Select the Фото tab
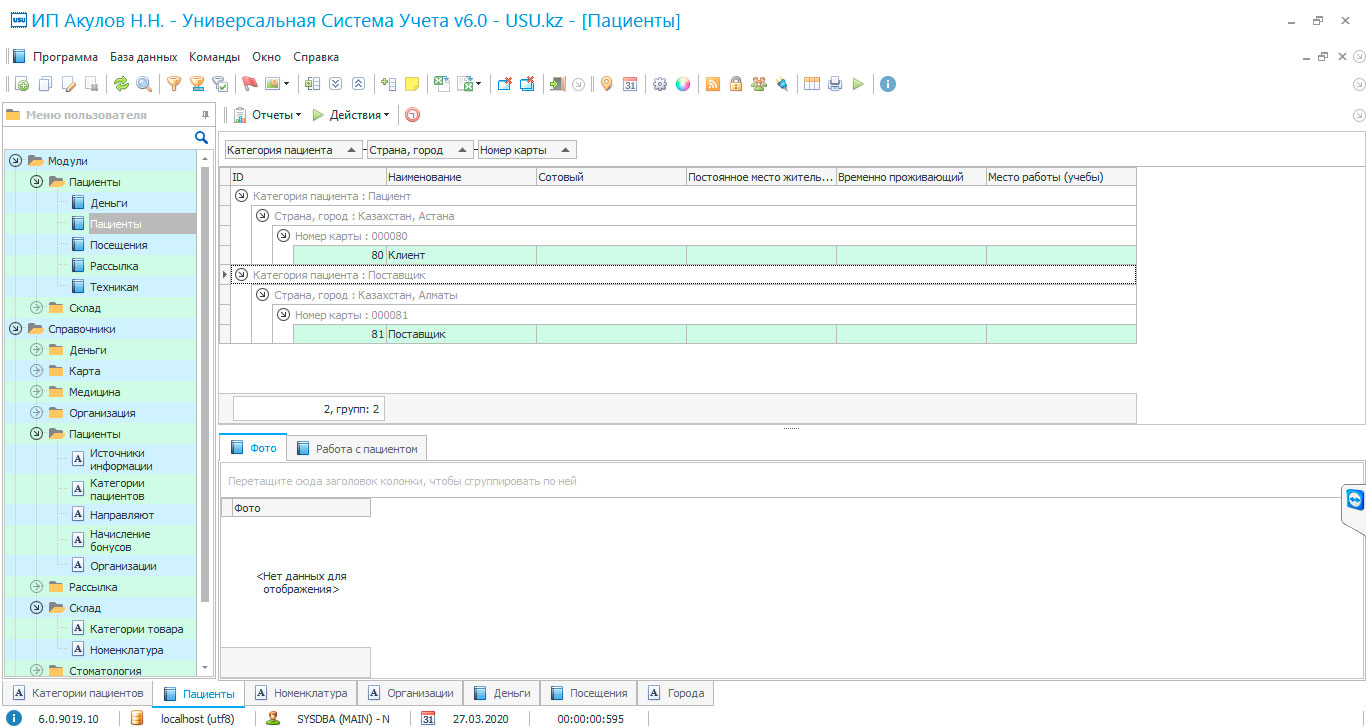The height and width of the screenshot is (728, 1366). tap(253, 448)
